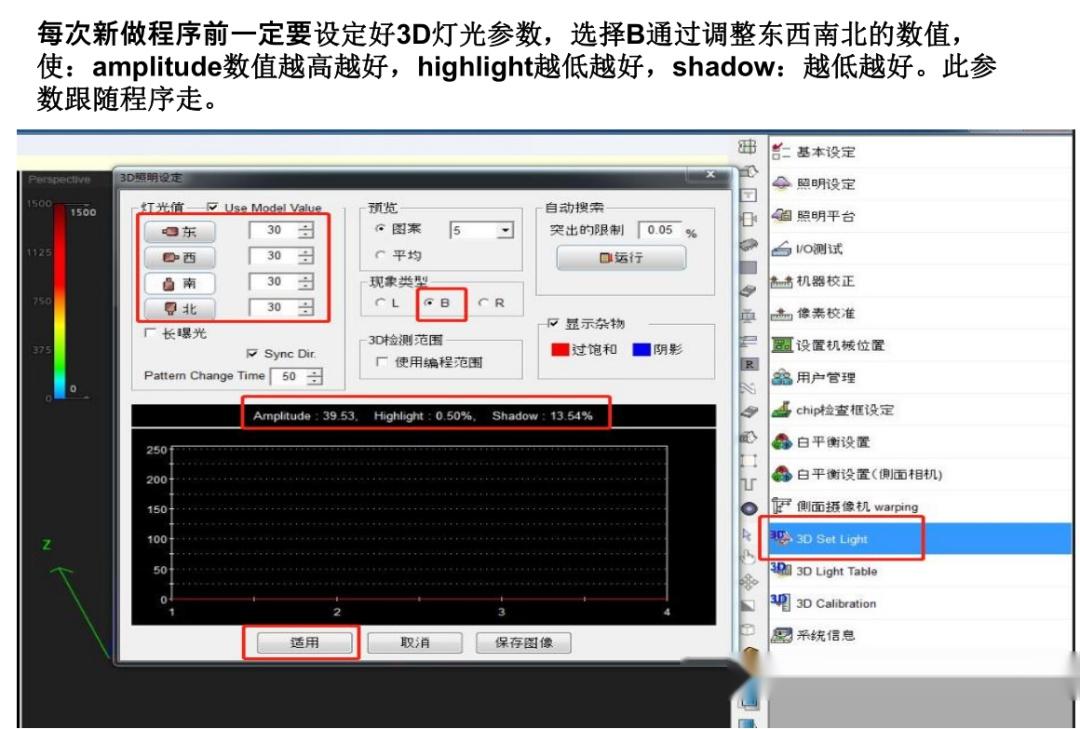1080x729 pixels.
Task: Select the arrow pointer tool icon
Action: click(747, 534)
